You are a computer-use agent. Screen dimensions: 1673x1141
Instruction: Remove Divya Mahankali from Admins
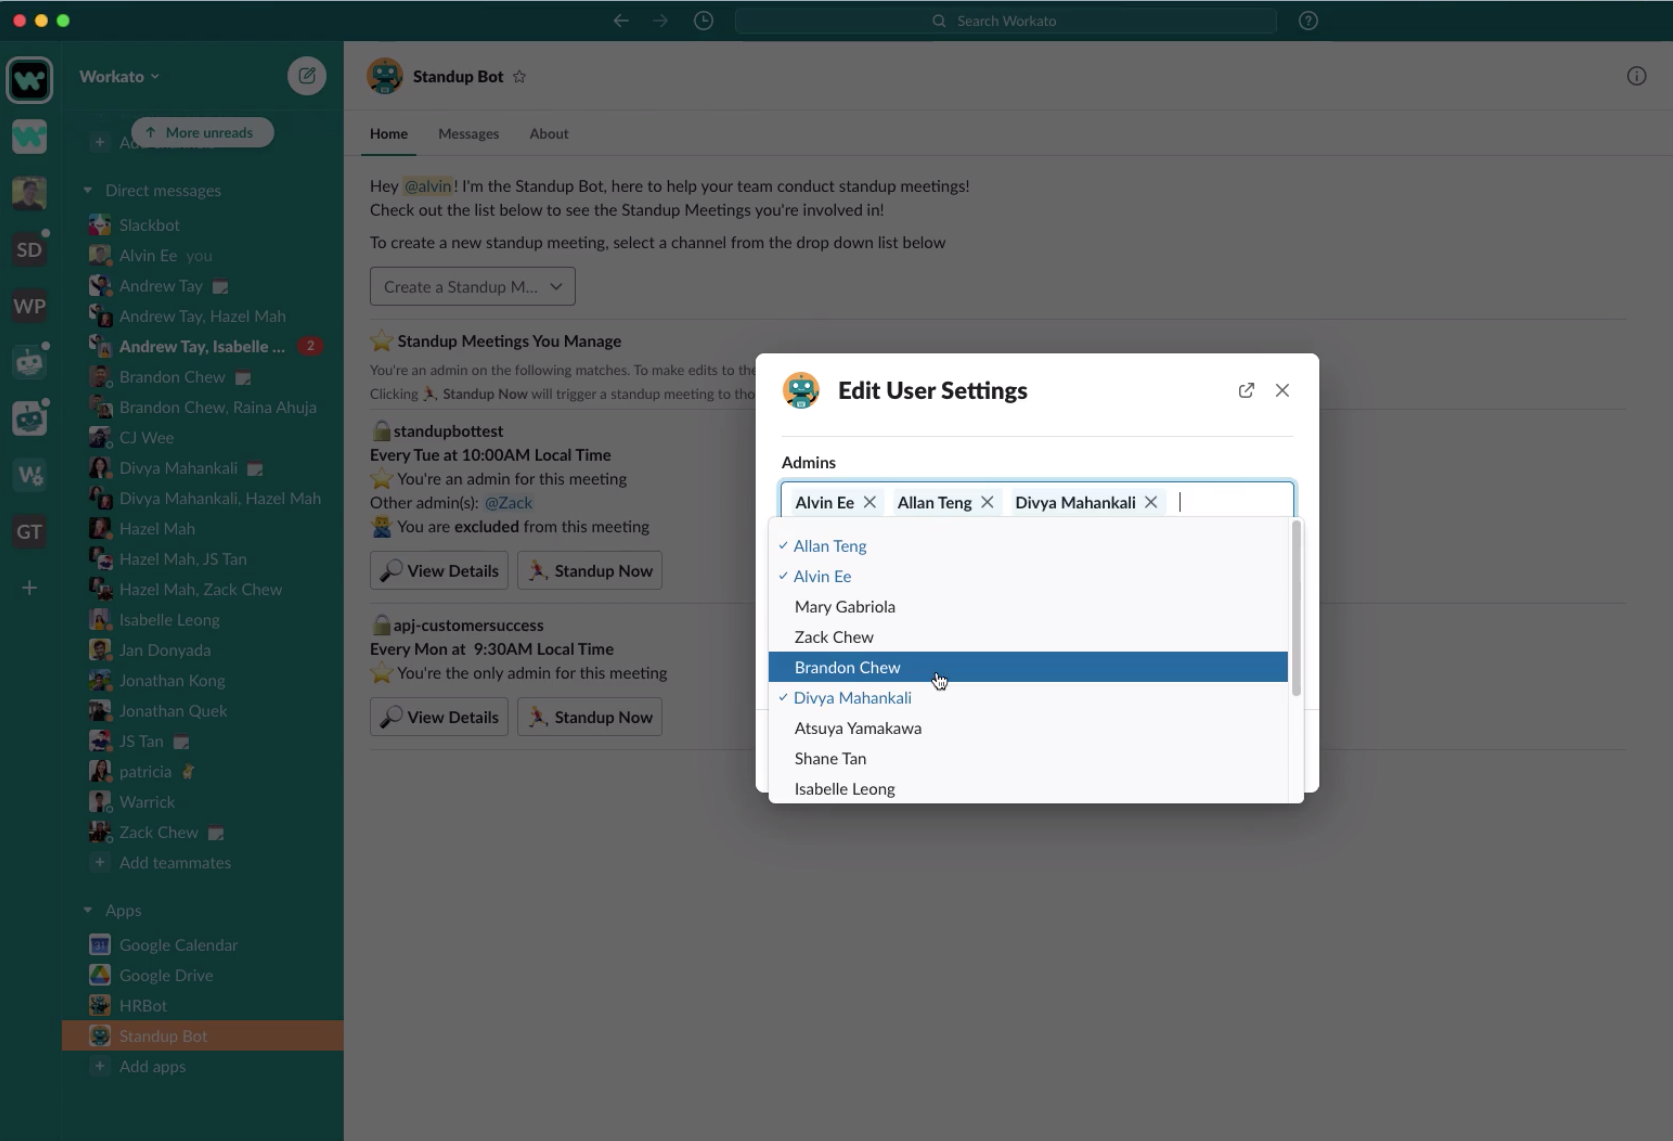coord(1151,502)
